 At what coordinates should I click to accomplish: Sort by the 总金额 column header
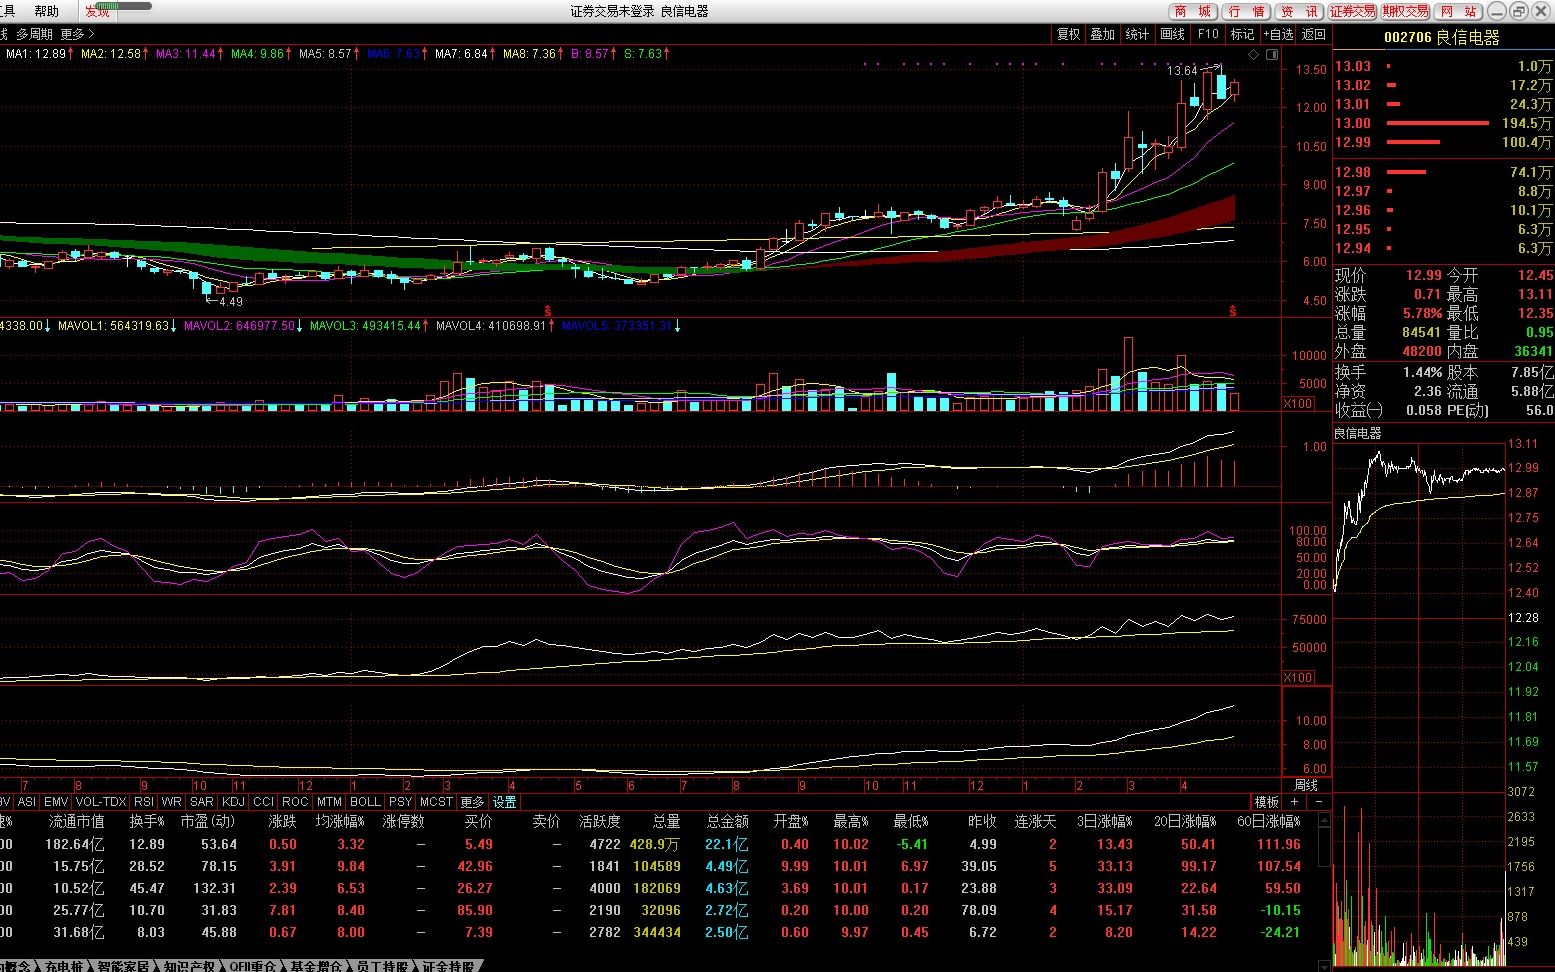click(x=727, y=821)
